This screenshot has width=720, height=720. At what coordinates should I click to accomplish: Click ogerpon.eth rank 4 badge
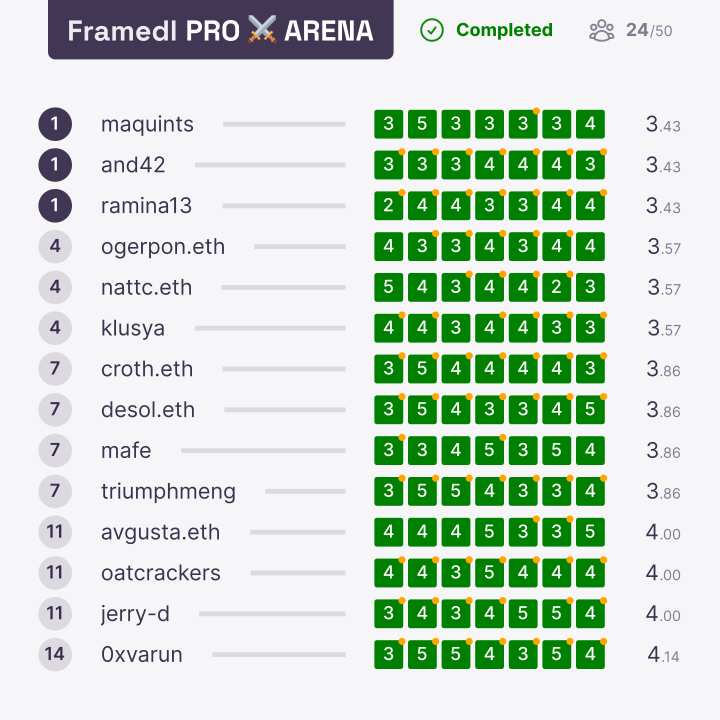(55, 247)
